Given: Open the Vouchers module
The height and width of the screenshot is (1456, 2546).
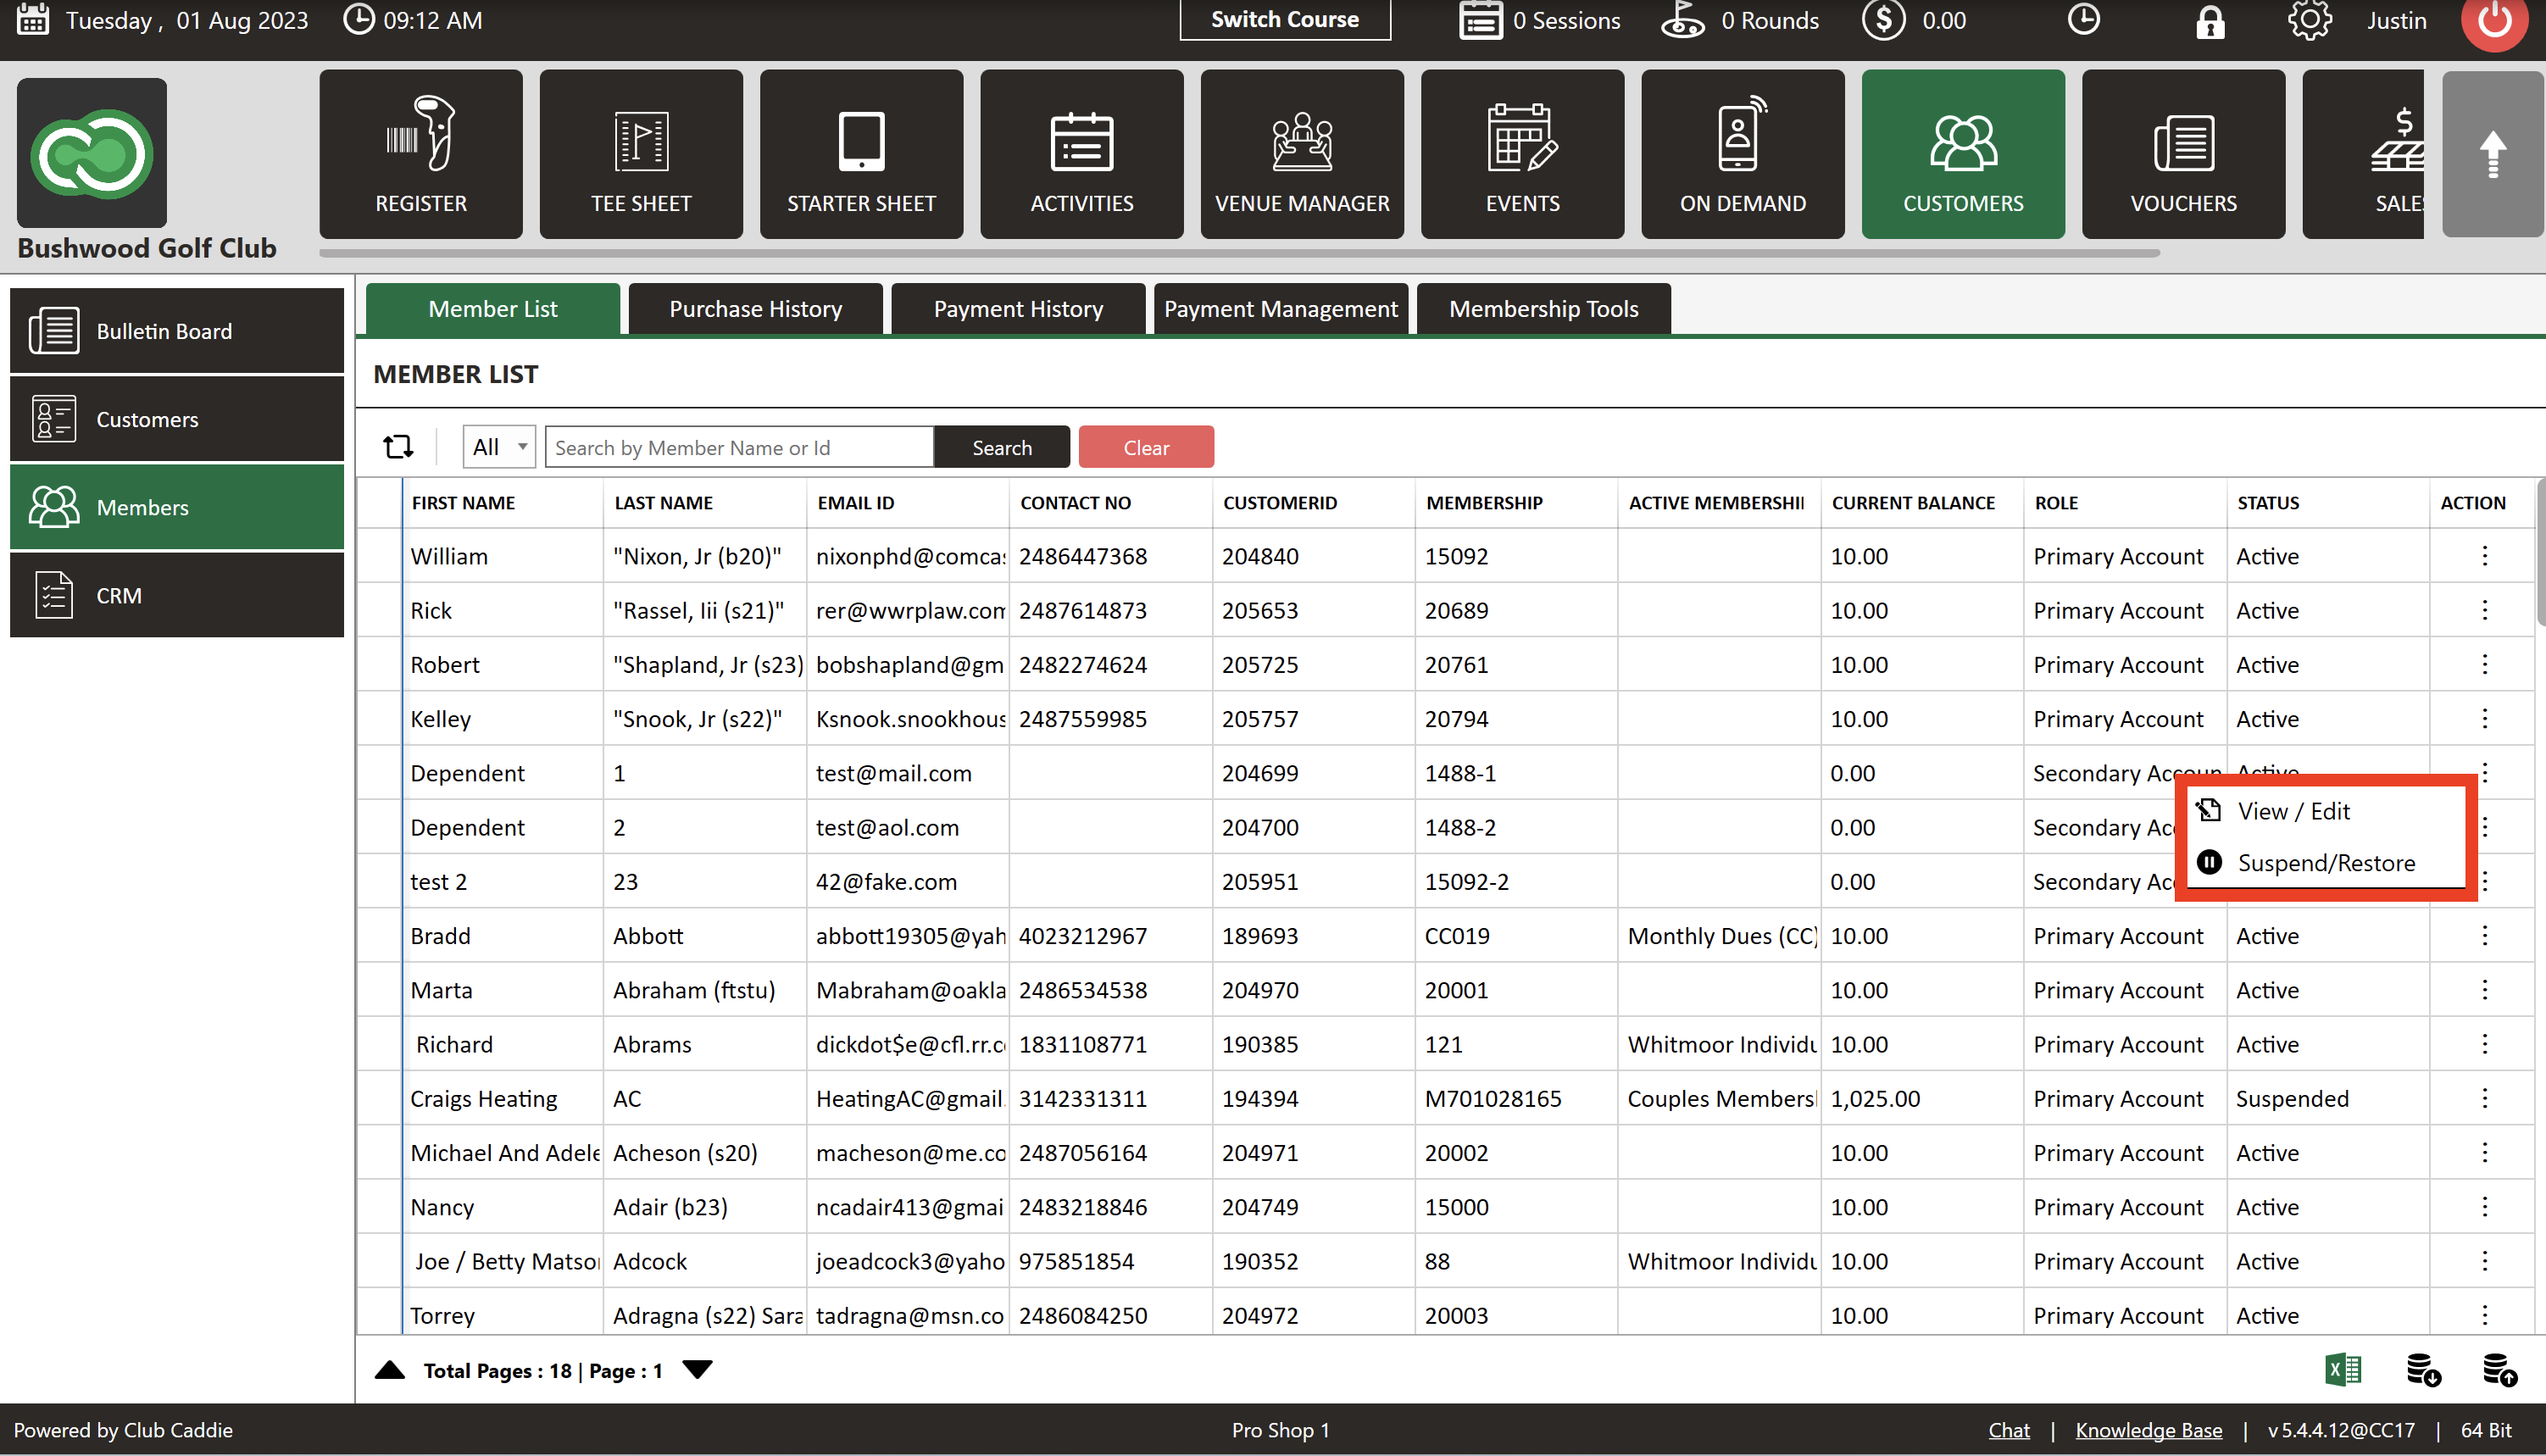Looking at the screenshot, I should tap(2183, 154).
